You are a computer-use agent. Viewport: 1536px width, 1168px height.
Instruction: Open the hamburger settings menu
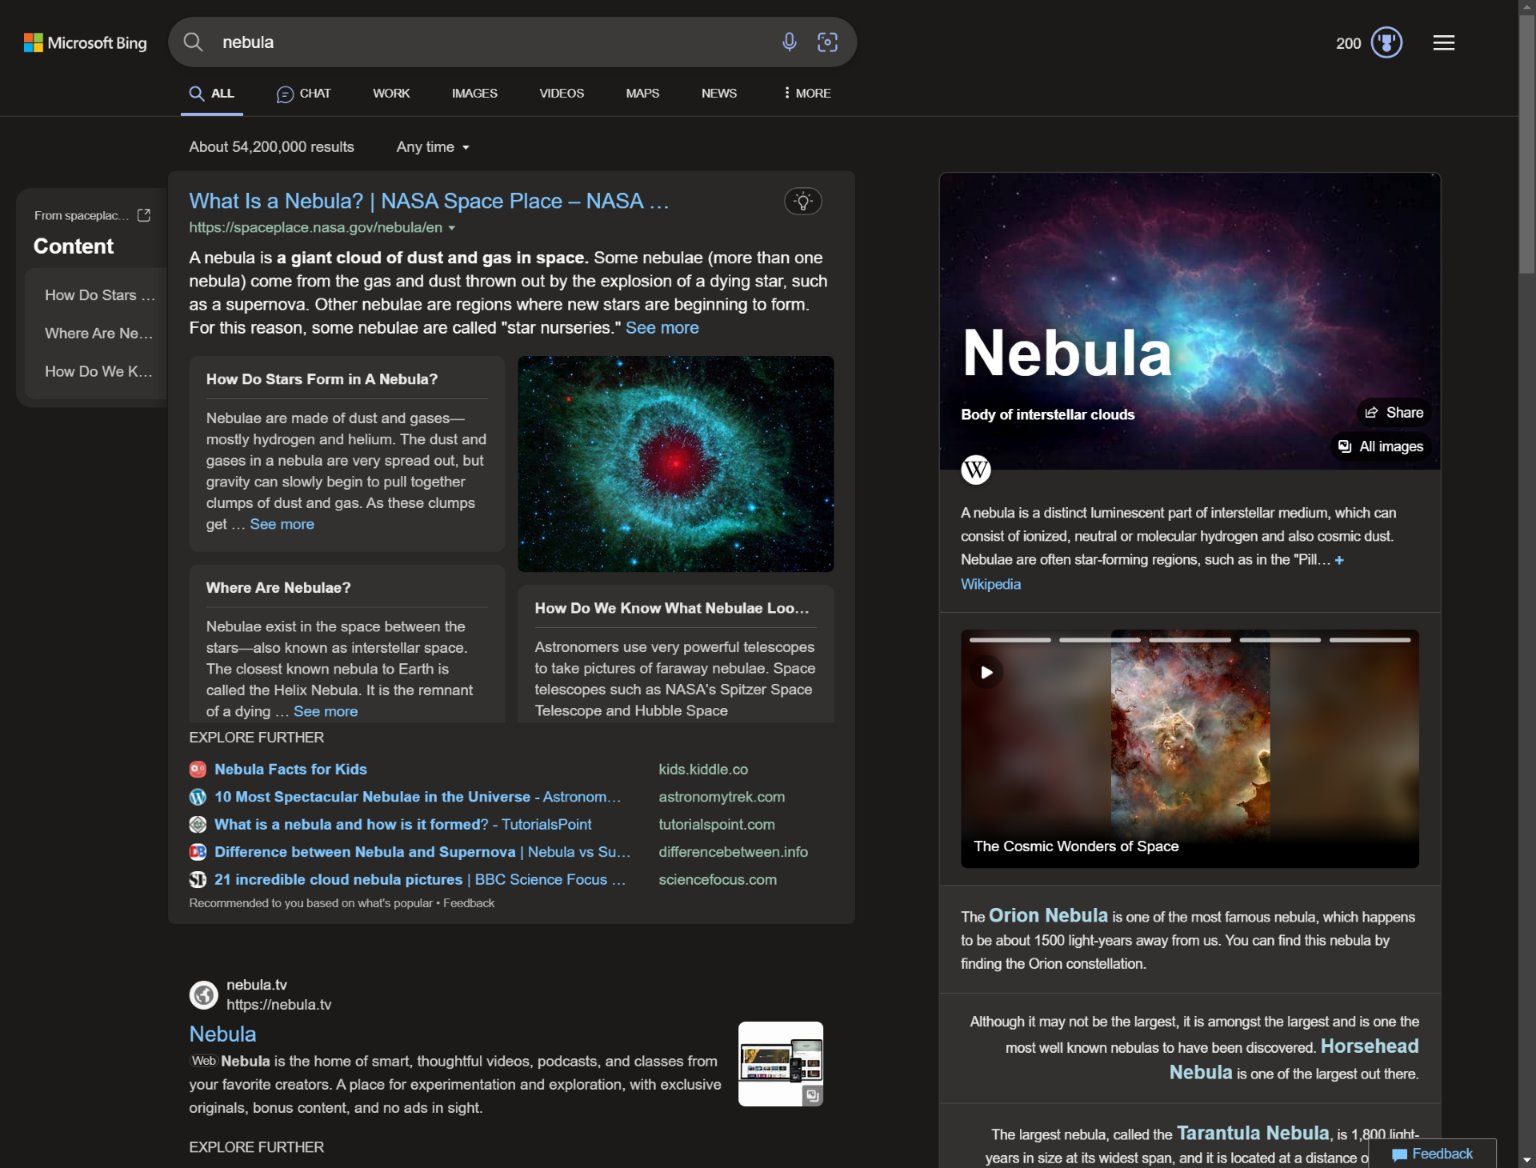(x=1443, y=43)
